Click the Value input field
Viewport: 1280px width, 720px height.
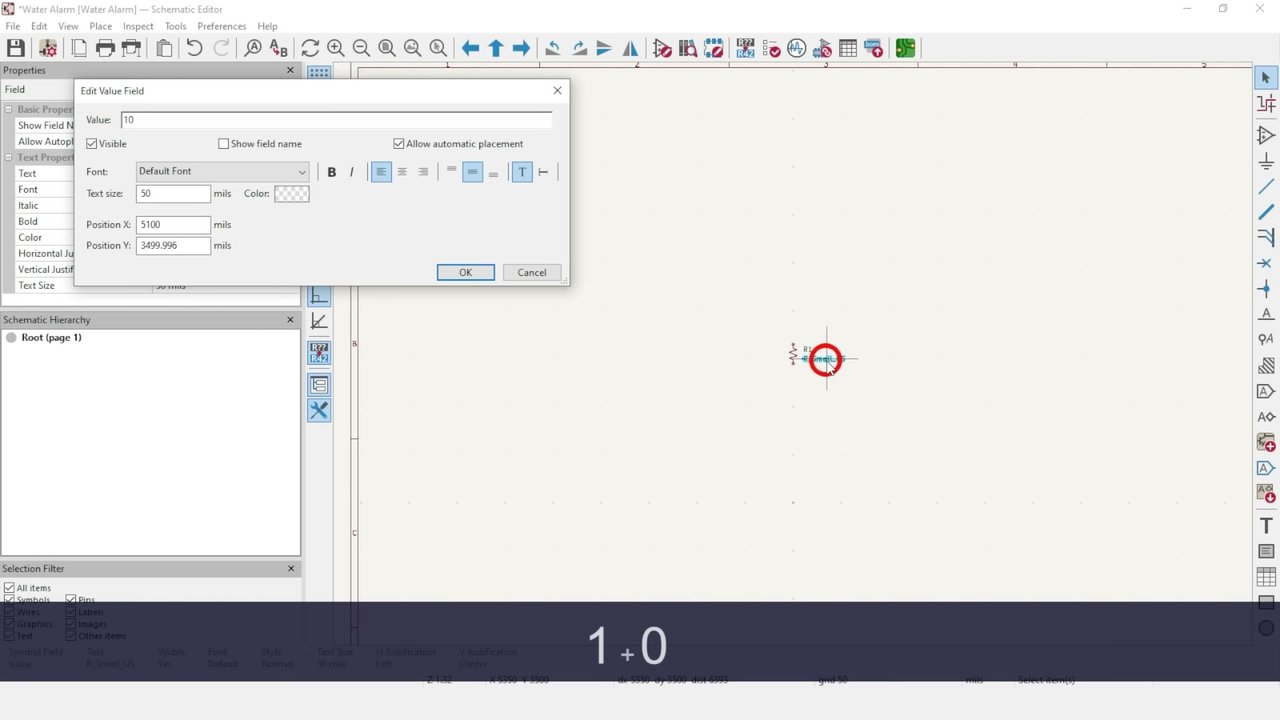336,120
